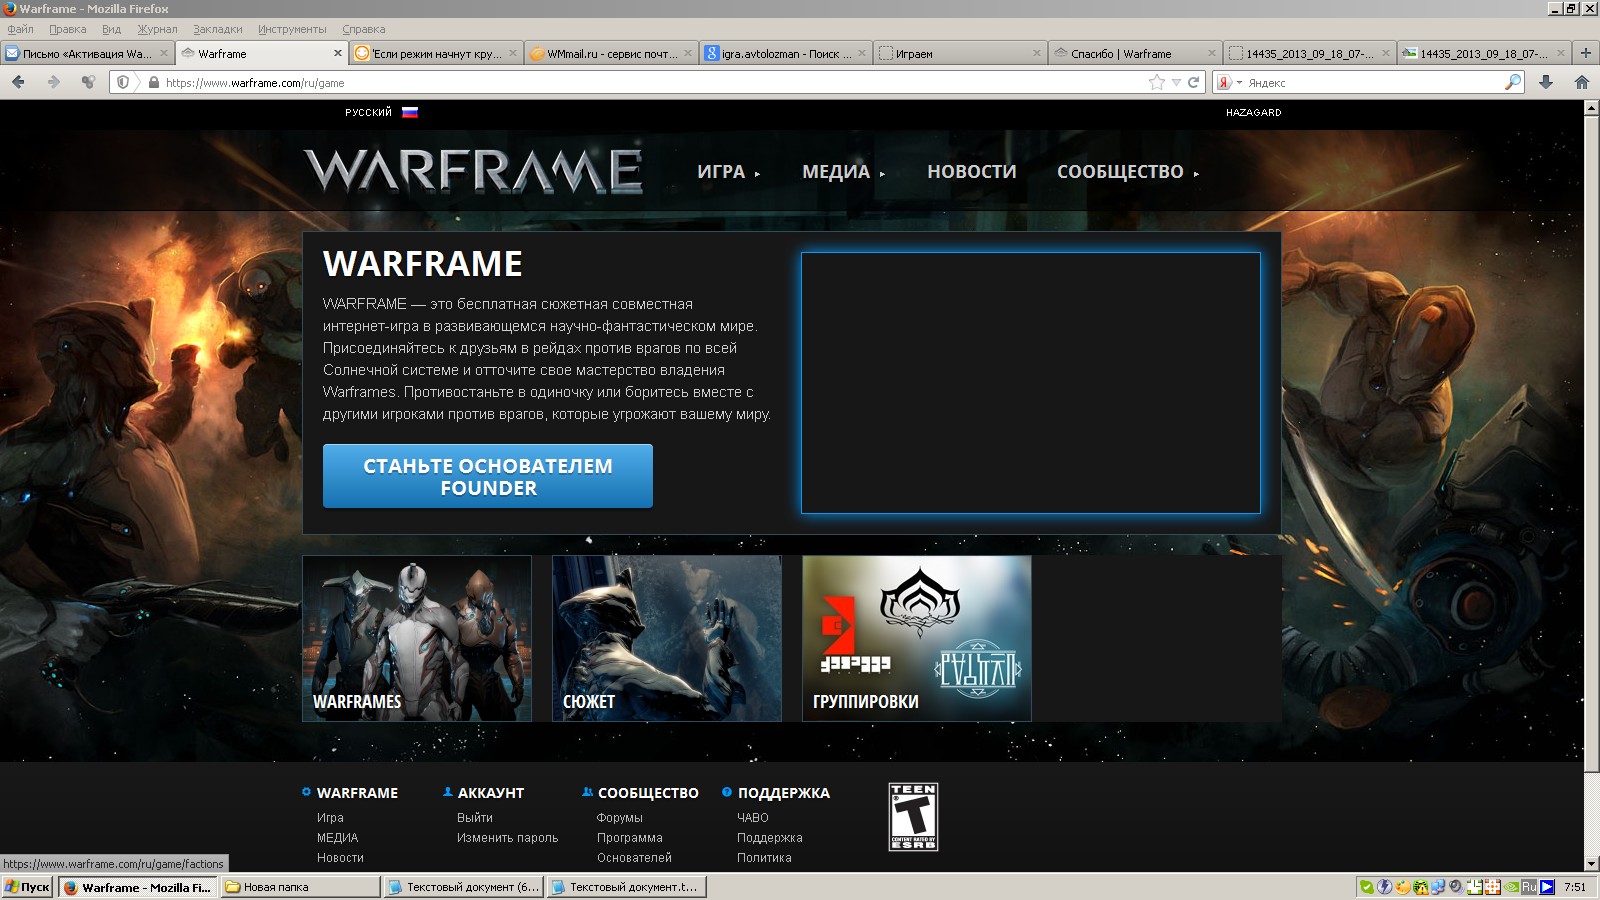The image size is (1600, 900).
Task: Open the WARFRAMES thumbnail
Action: point(417,638)
